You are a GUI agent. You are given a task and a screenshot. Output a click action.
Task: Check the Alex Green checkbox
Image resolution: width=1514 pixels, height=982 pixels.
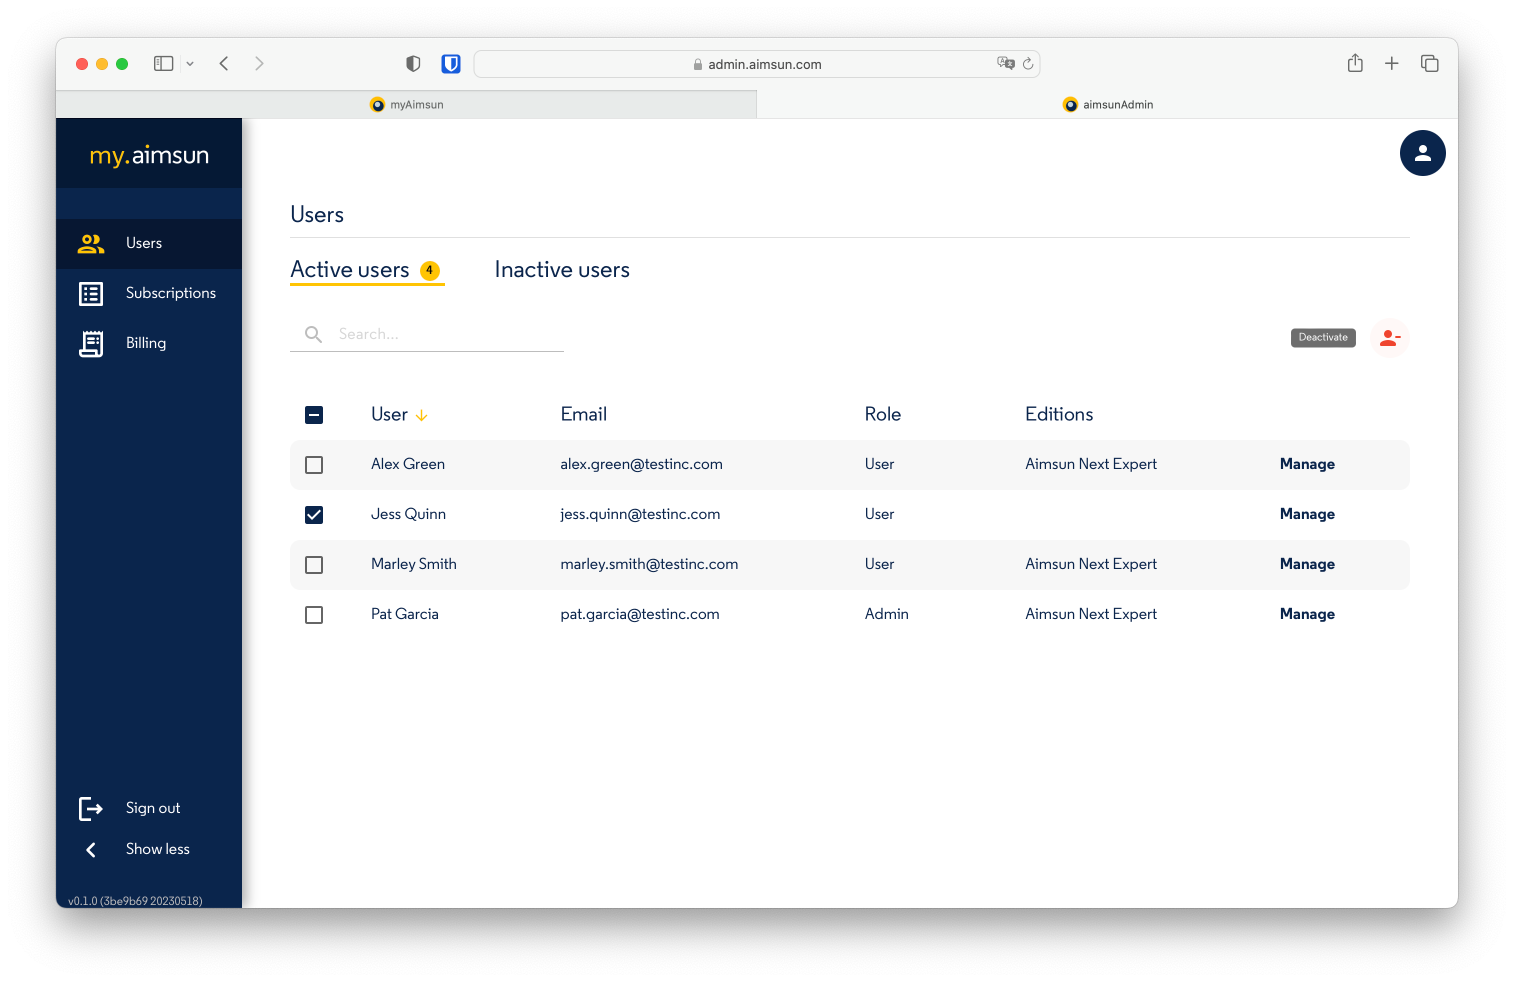coord(314,465)
